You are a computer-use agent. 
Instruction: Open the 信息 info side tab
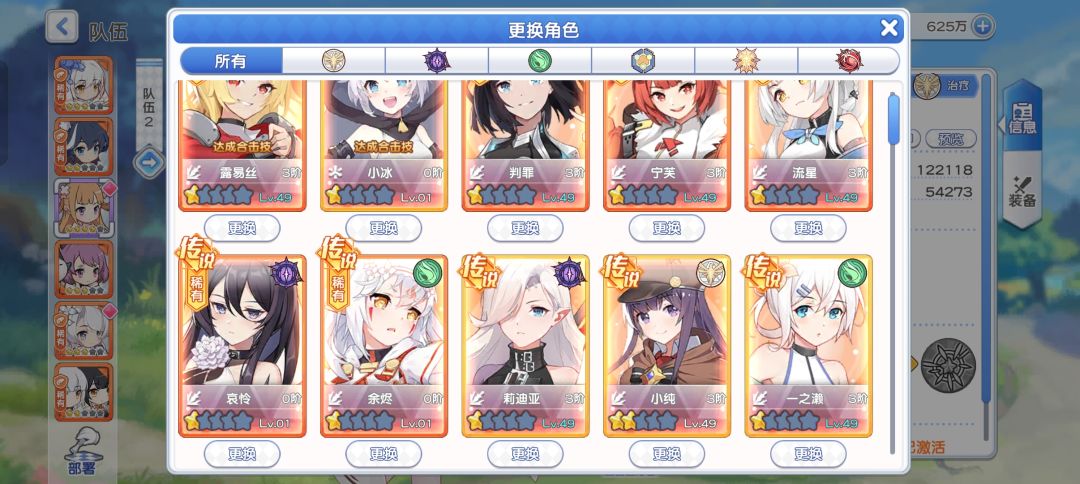tap(1022, 115)
